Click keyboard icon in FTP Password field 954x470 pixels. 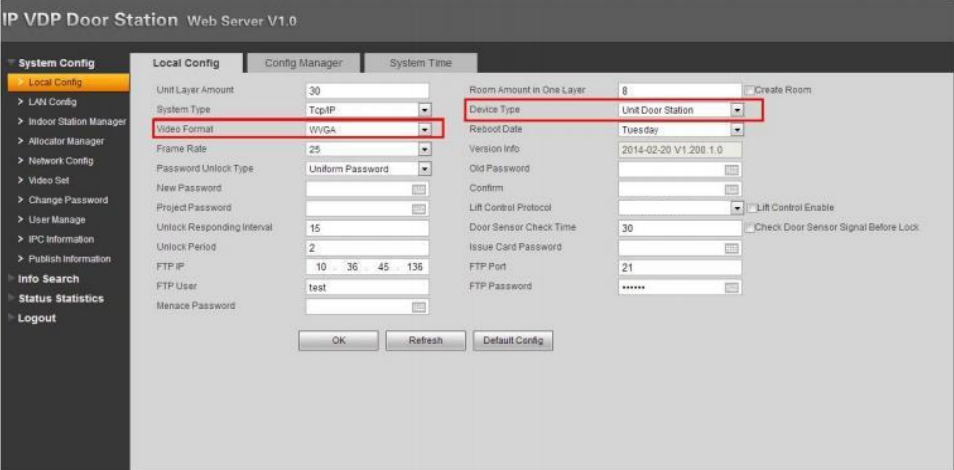coord(731,286)
